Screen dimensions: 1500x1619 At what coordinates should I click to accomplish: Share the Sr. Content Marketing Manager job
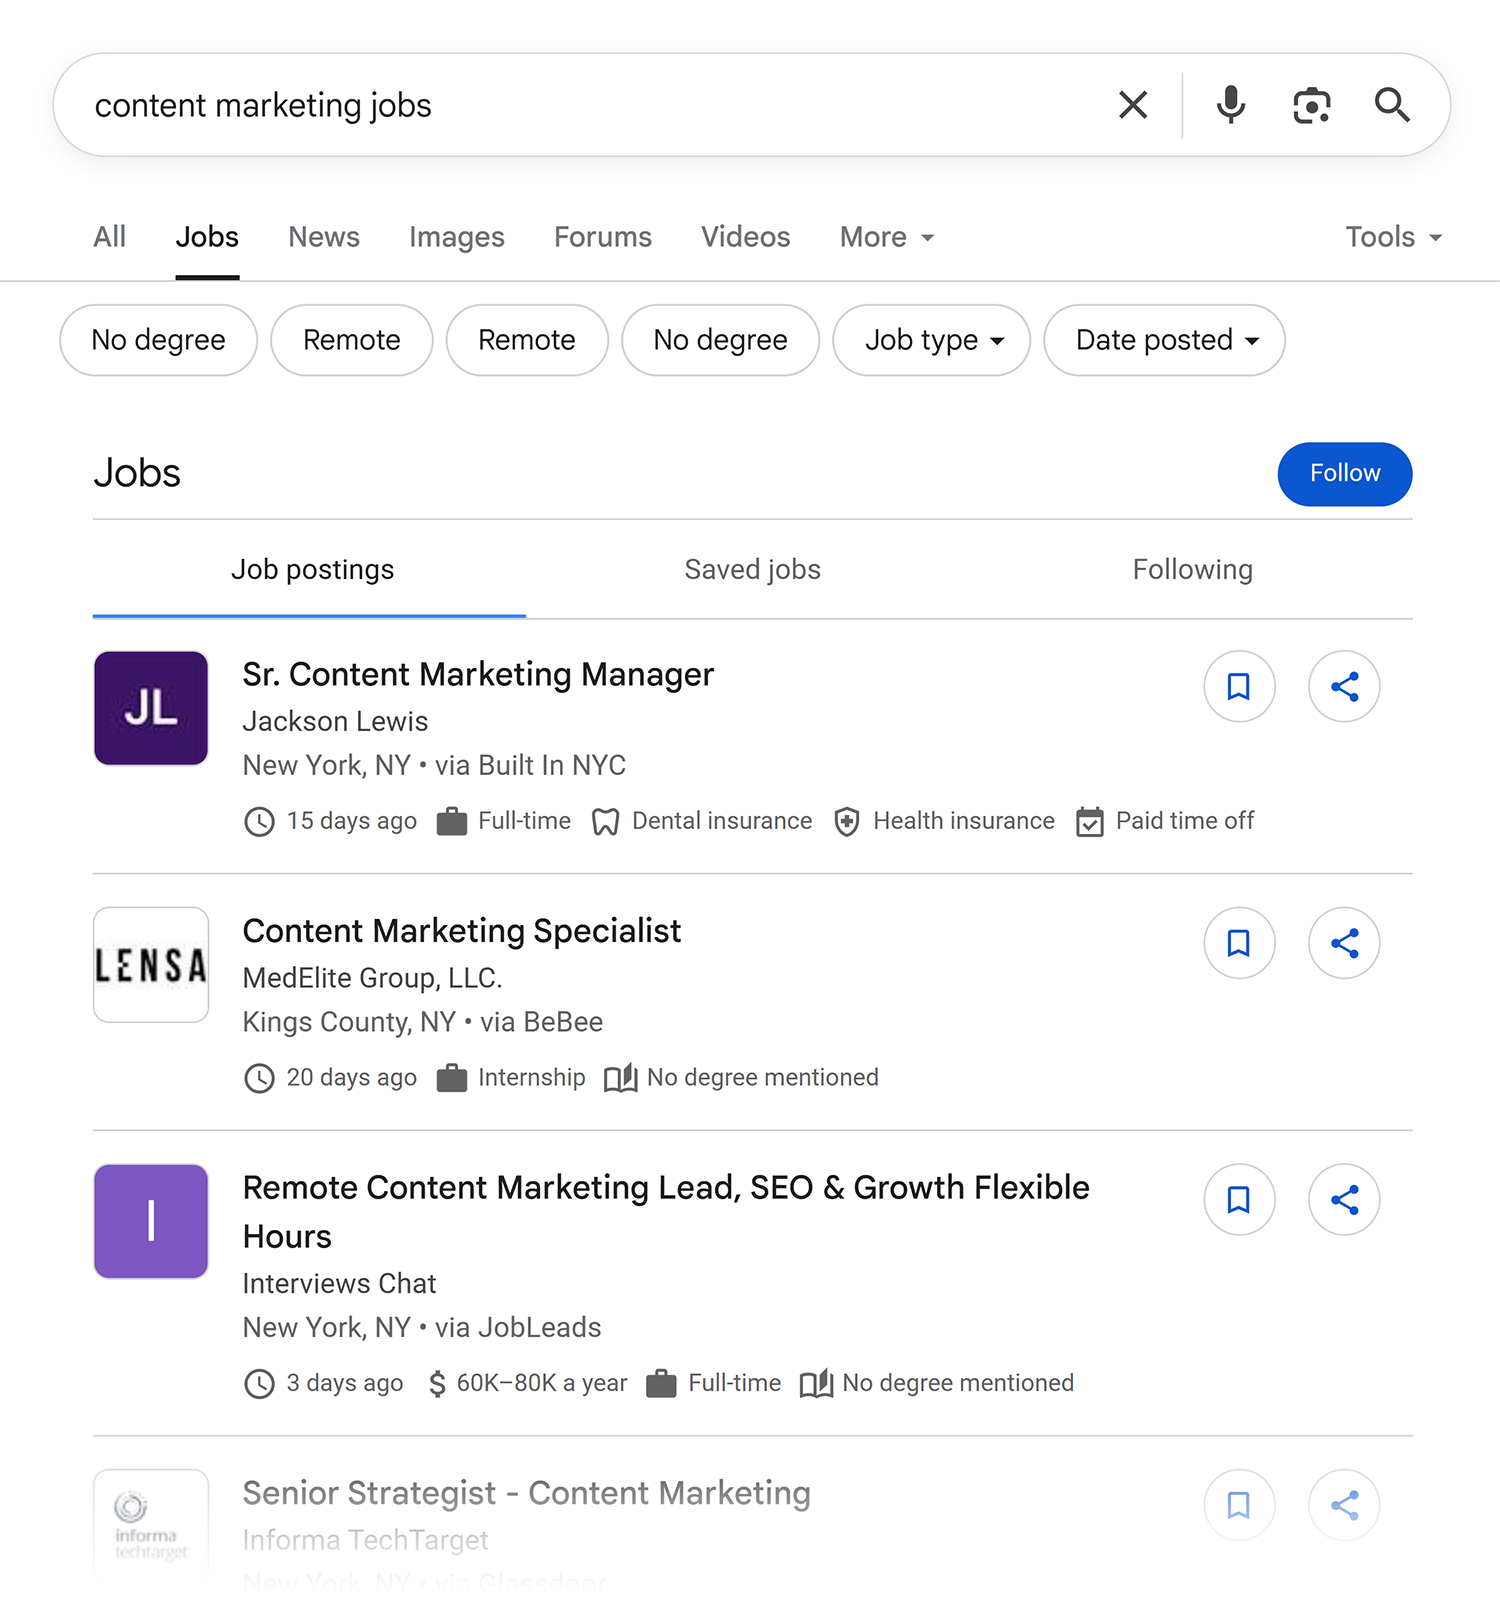pos(1344,687)
